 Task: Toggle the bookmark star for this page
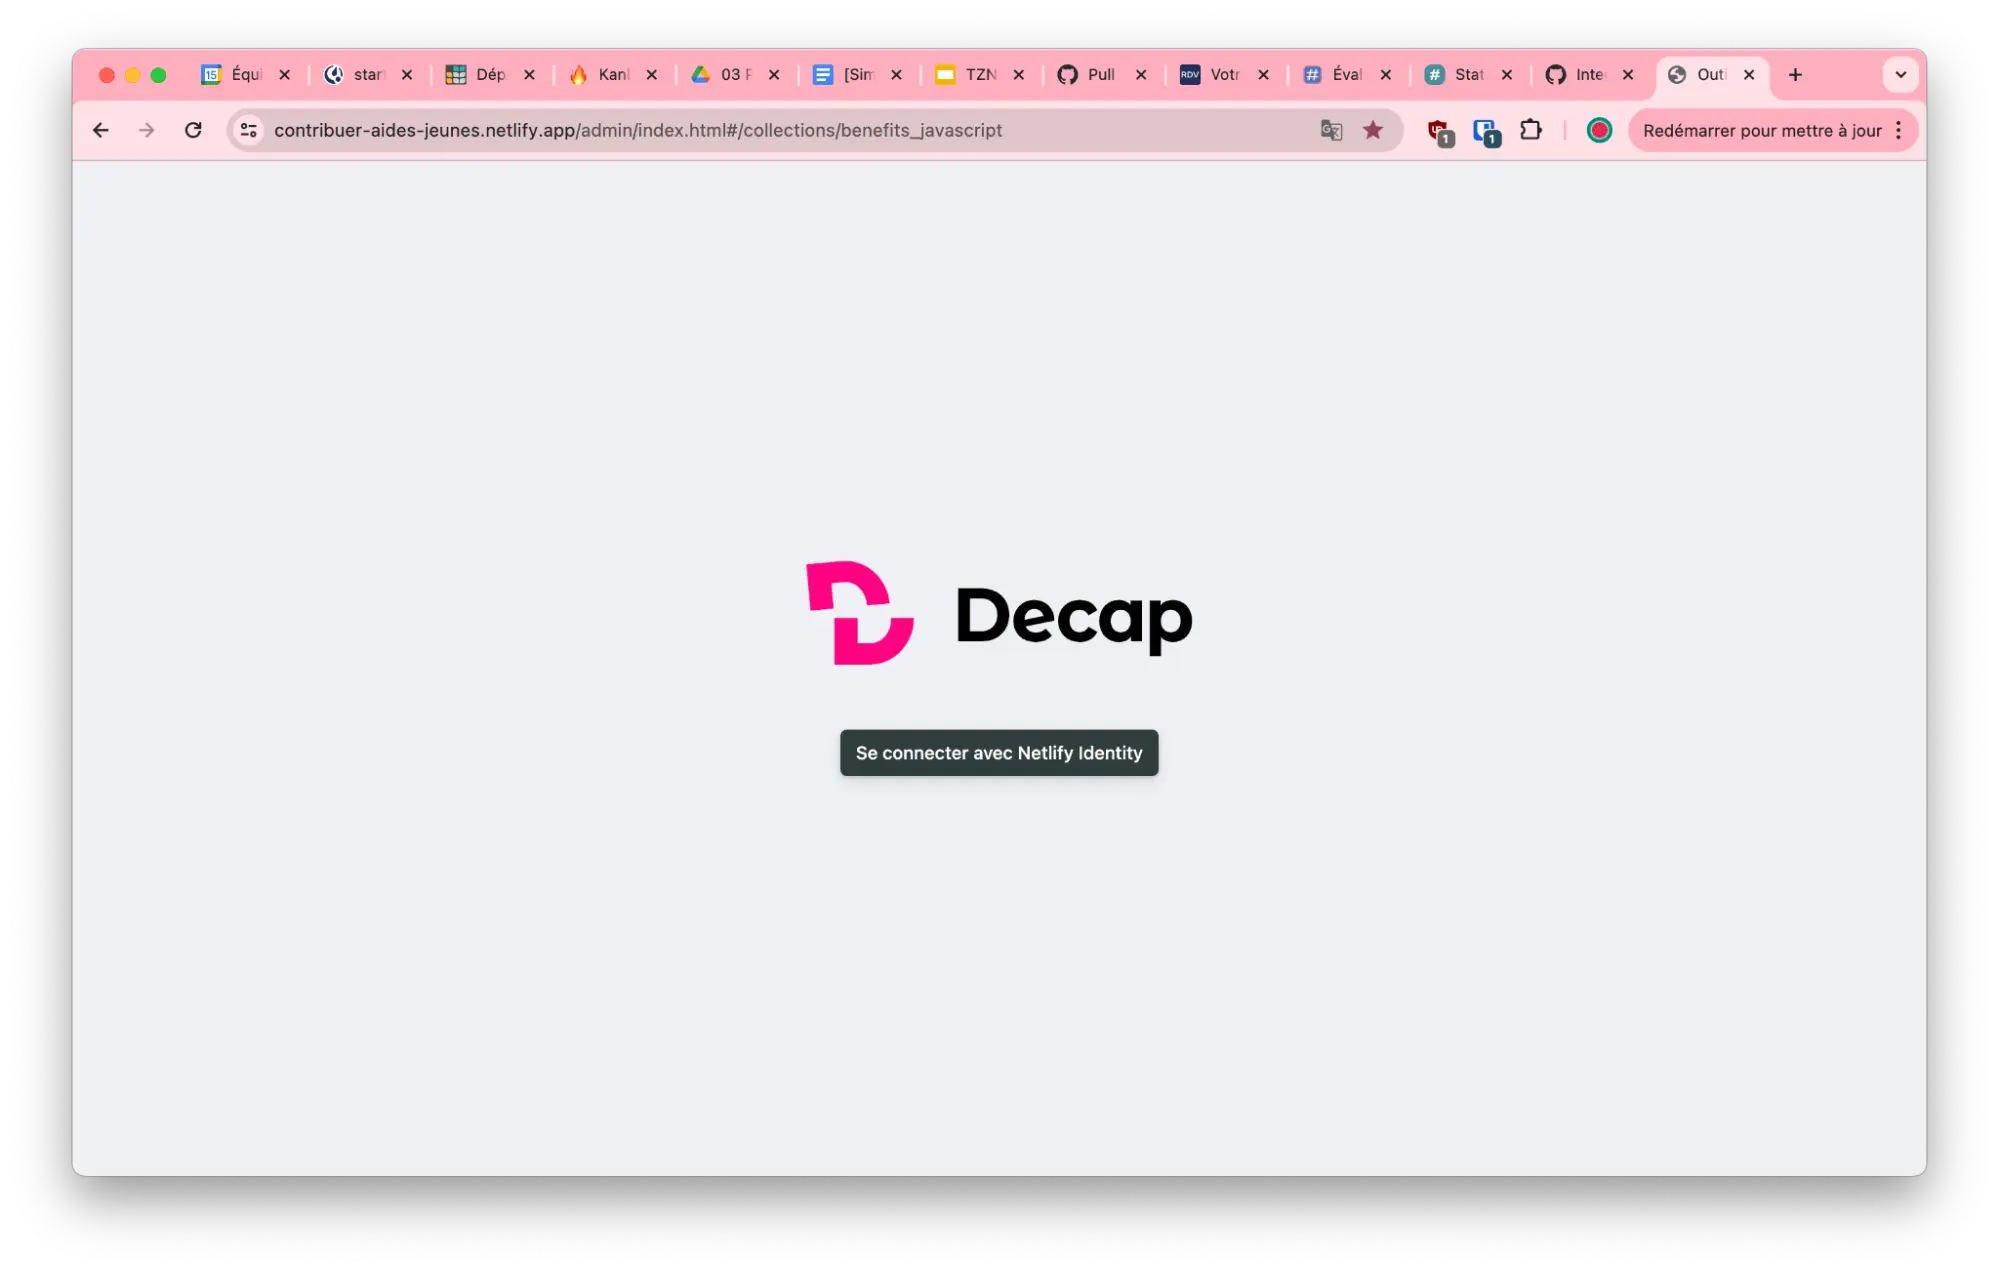click(1372, 130)
